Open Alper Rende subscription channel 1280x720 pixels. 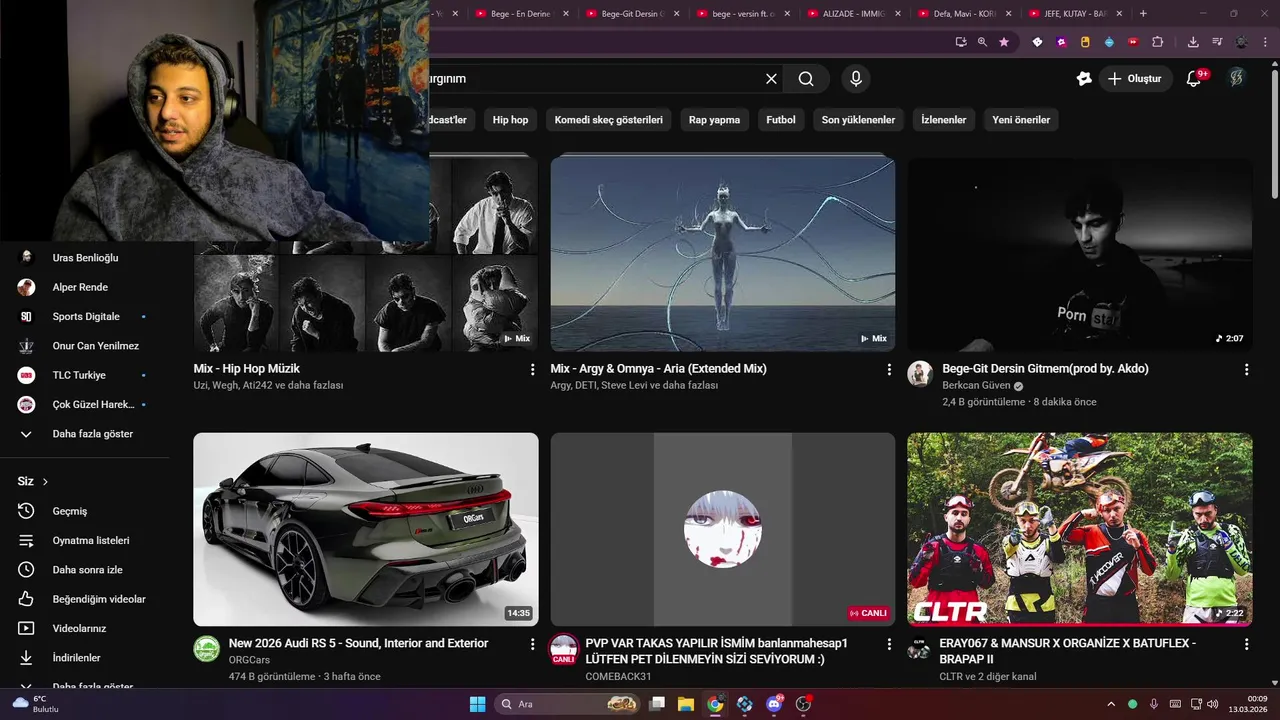[85, 287]
